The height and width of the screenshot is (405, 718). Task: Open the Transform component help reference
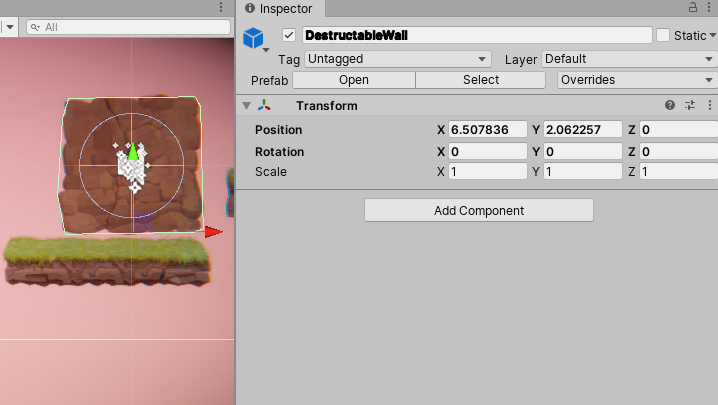670,105
